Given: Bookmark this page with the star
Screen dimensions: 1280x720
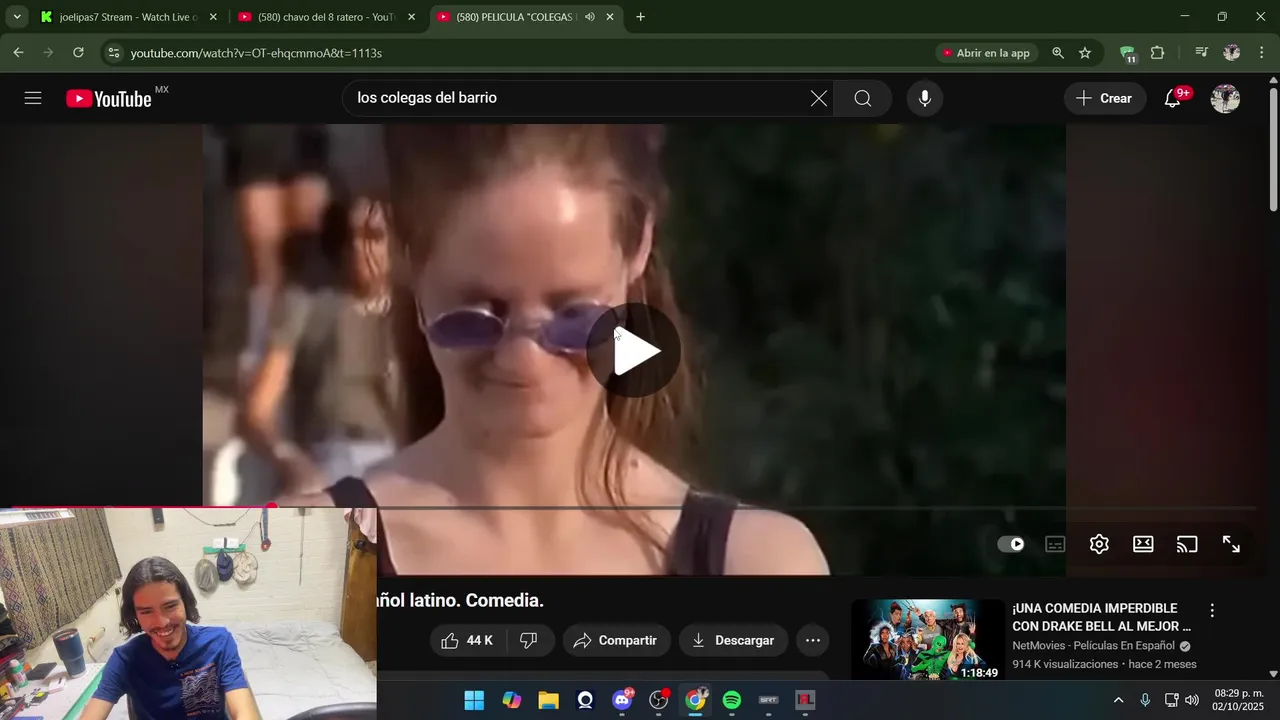Looking at the screenshot, I should click(x=1085, y=53).
